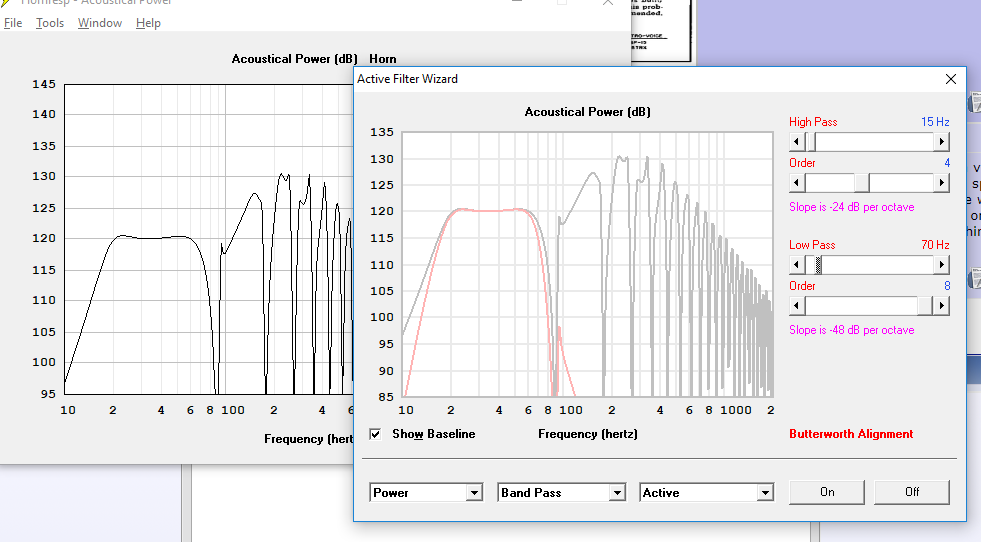Click the Frequency (hertz) label in wizard

587,434
